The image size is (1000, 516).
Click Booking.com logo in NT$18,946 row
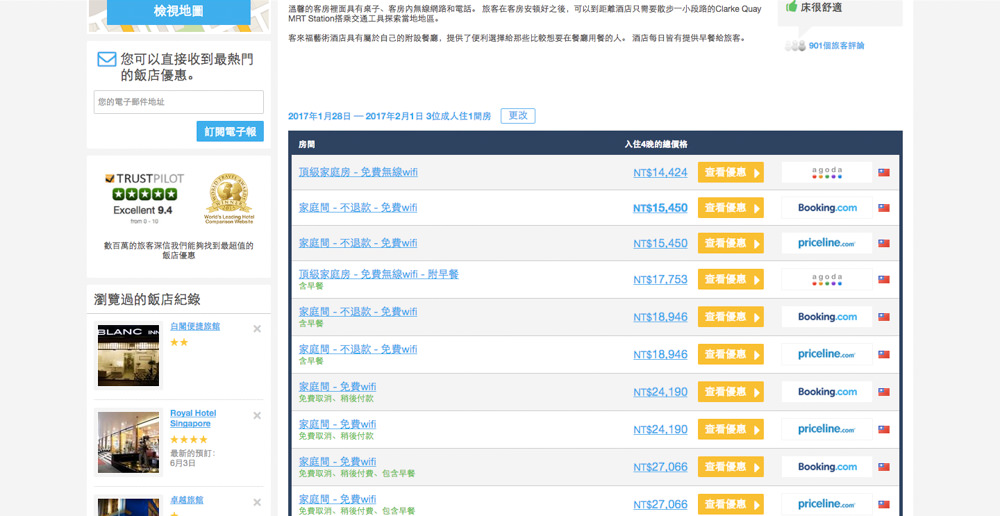pos(827,316)
